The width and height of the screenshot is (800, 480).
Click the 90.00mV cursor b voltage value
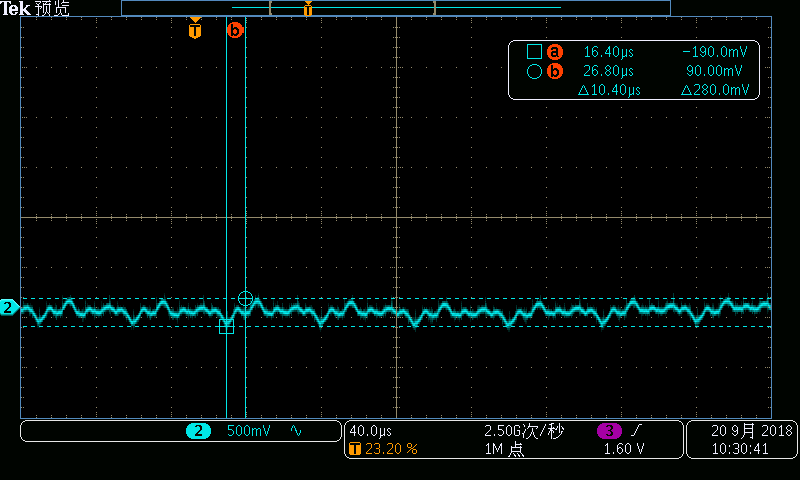click(x=714, y=71)
